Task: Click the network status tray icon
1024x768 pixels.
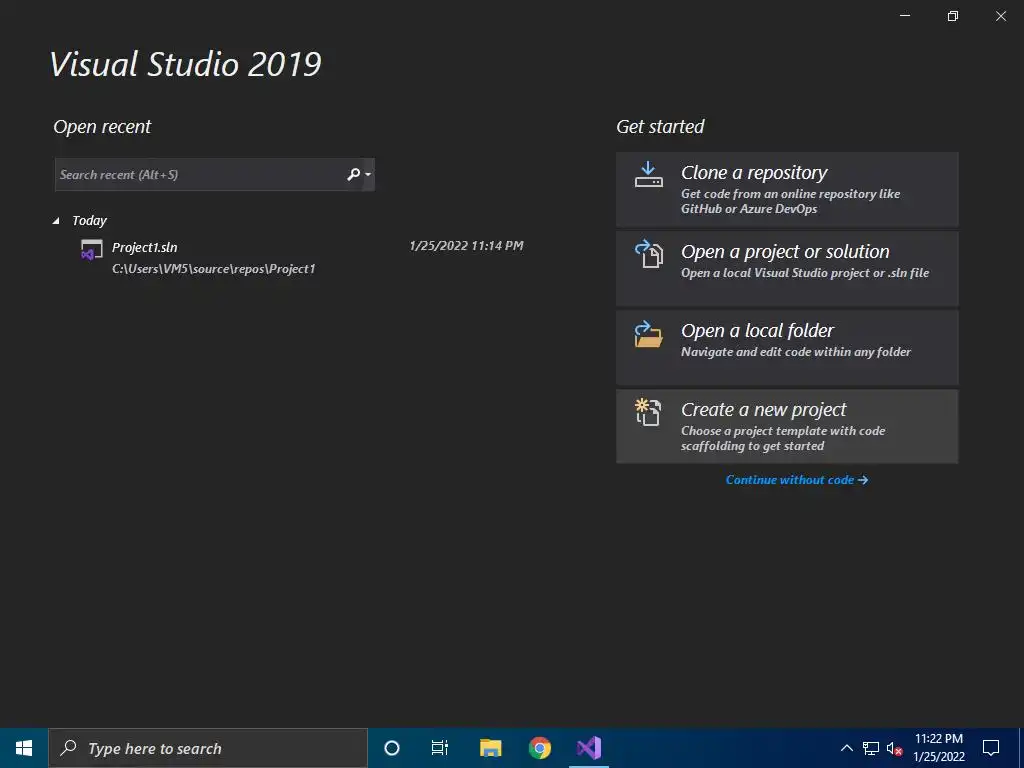Action: (x=871, y=748)
